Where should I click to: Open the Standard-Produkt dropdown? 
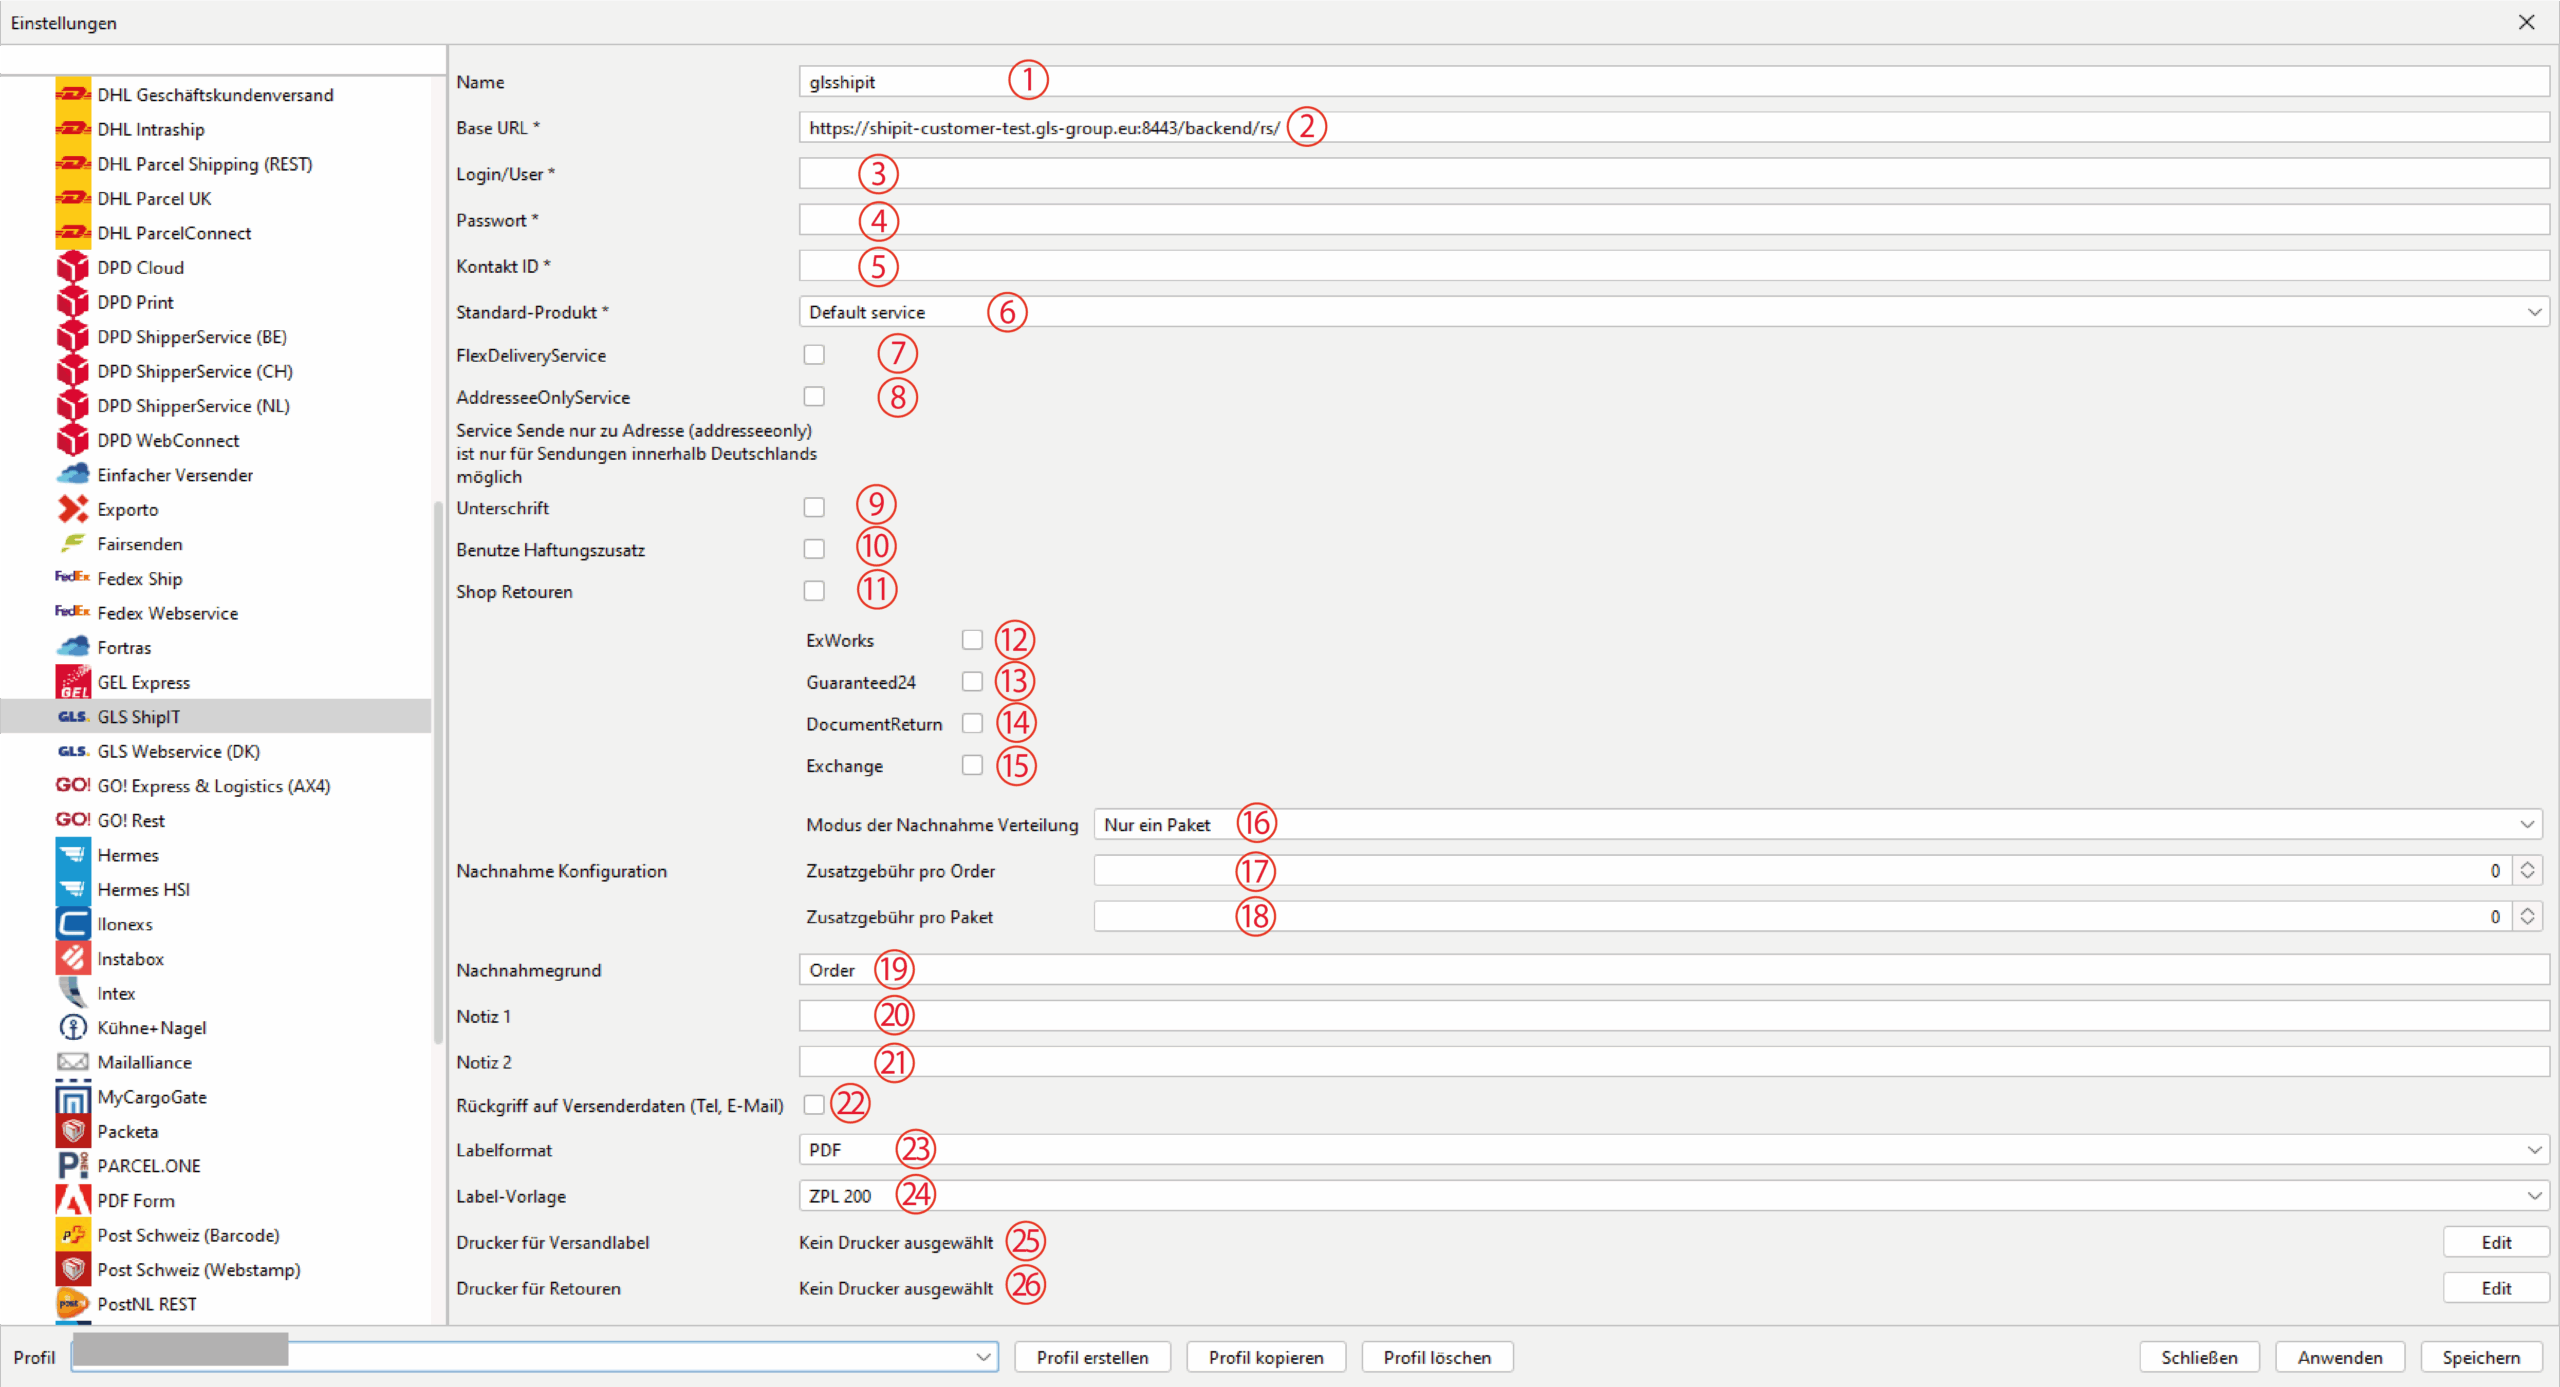pyautogui.click(x=1673, y=312)
